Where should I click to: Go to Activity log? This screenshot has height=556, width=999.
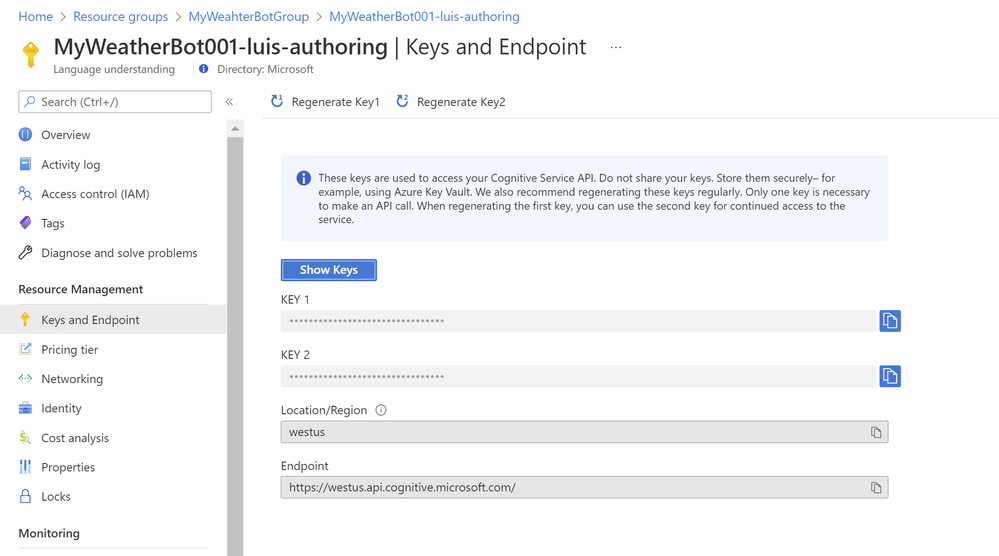(70, 165)
